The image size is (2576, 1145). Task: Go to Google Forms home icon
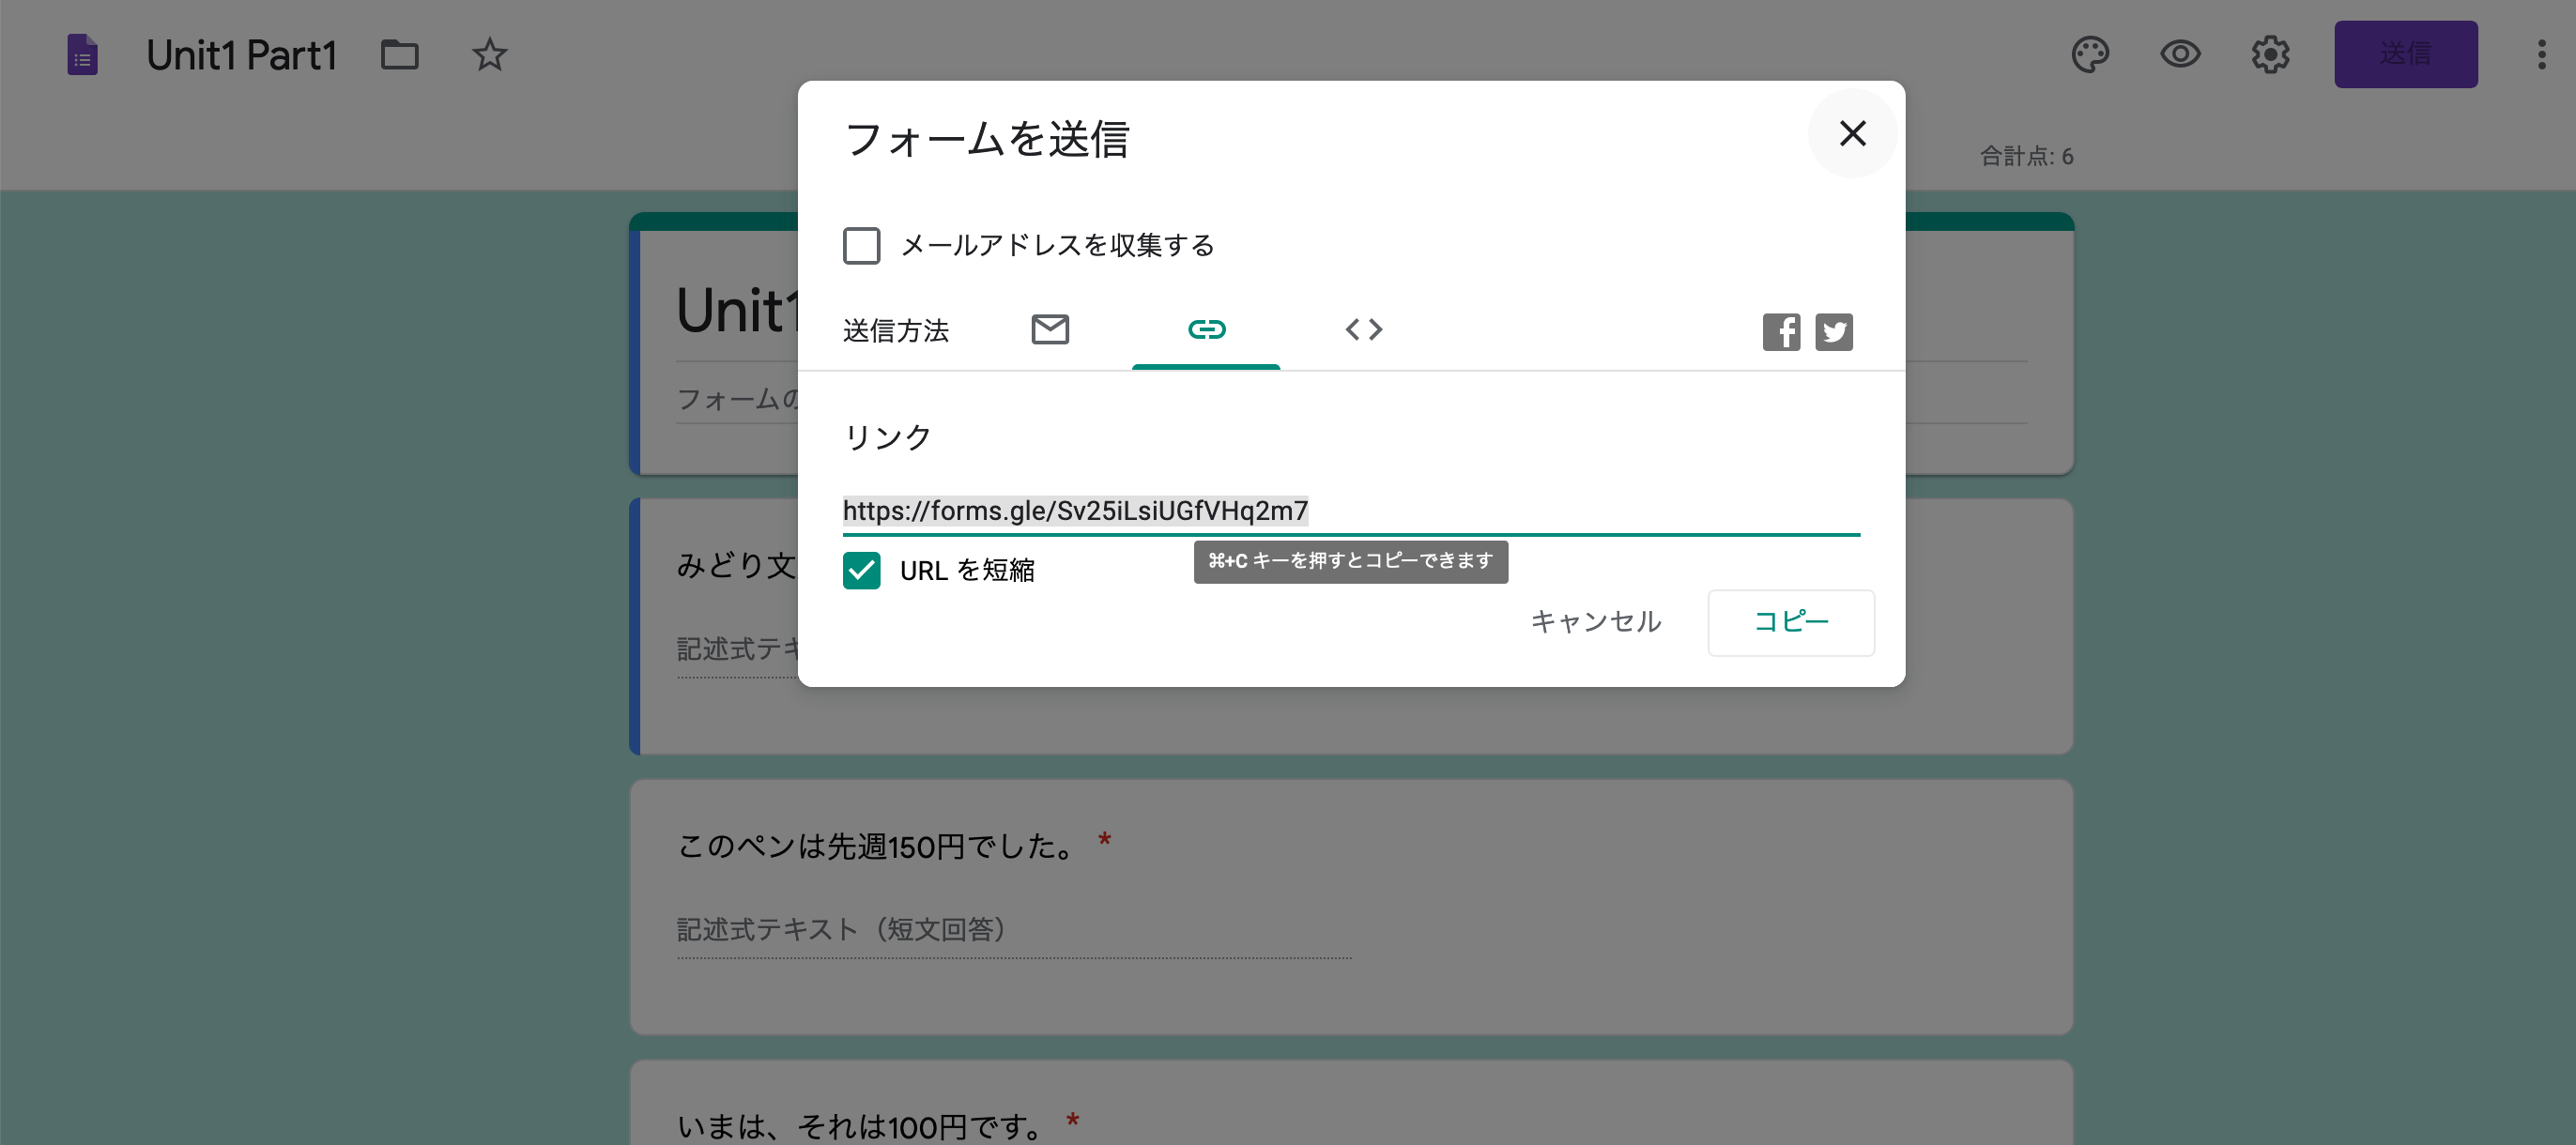click(x=82, y=54)
